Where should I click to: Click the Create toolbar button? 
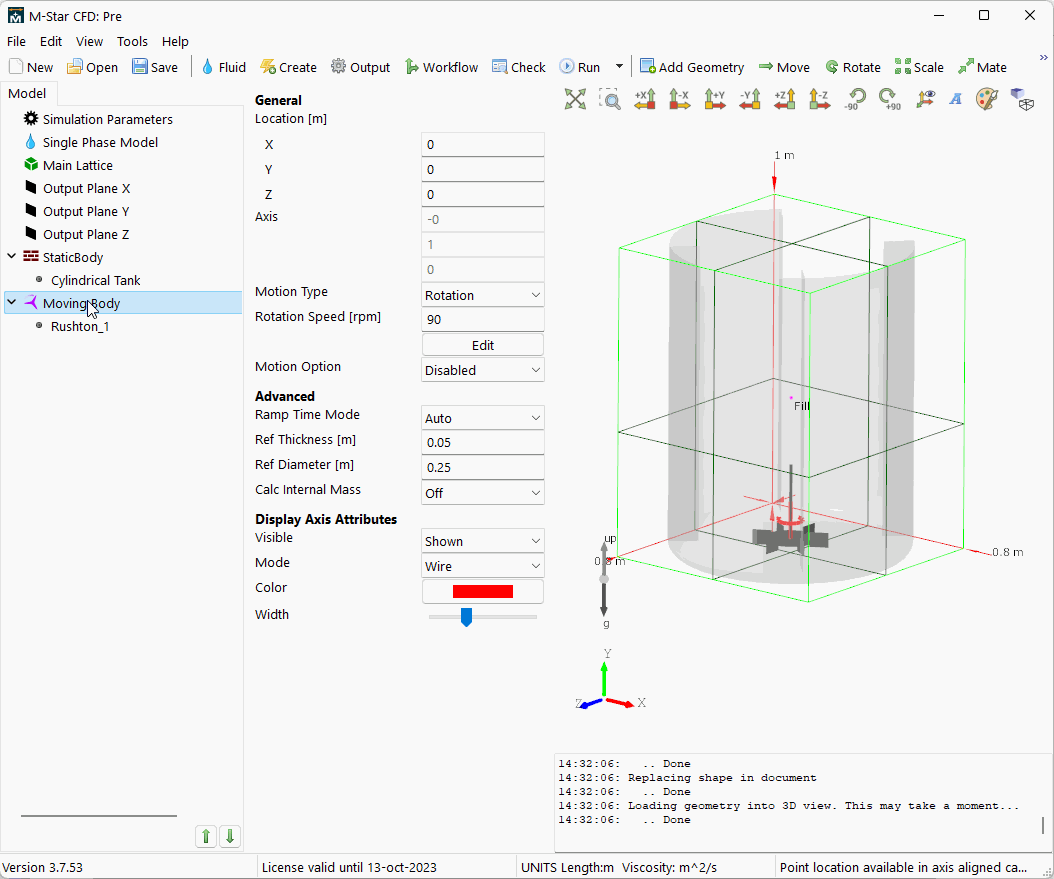coord(288,67)
